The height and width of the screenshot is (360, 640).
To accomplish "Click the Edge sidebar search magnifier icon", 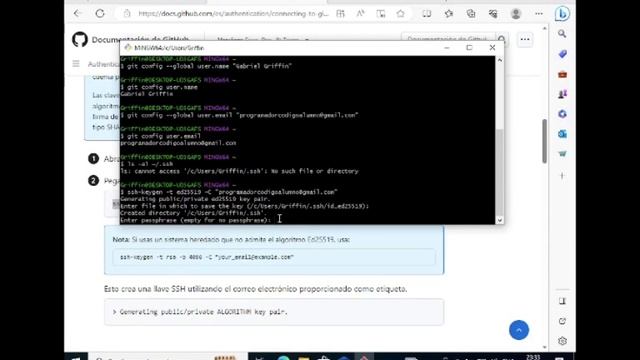I will [x=562, y=34].
